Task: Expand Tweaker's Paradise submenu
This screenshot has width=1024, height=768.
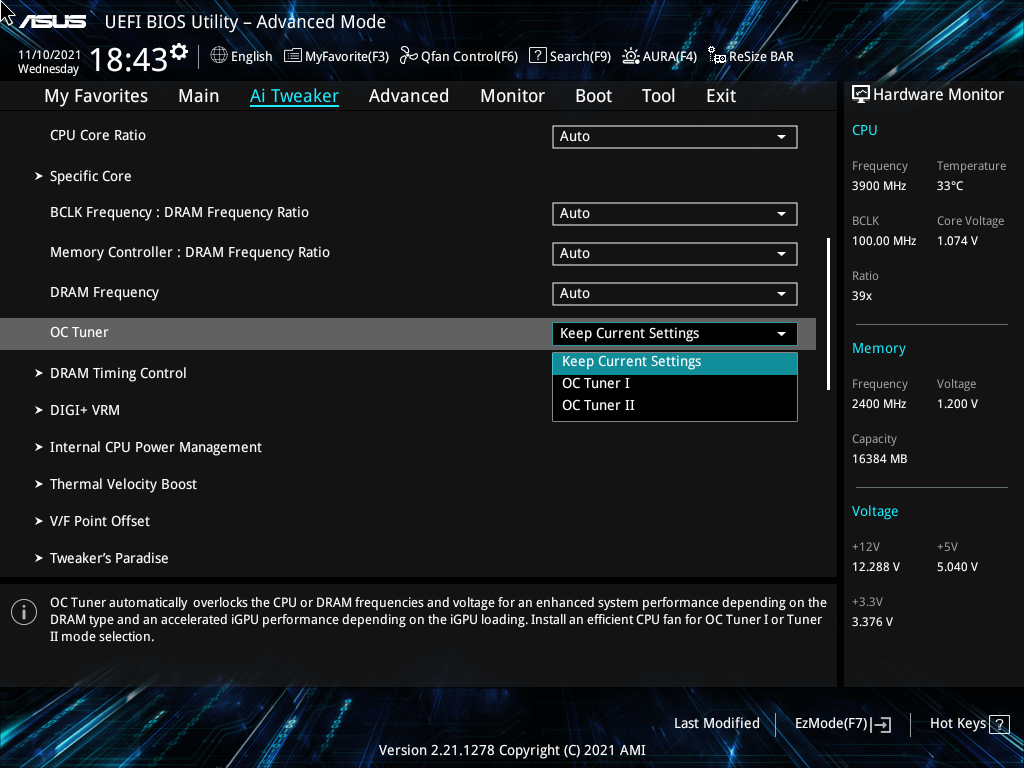Action: (108, 558)
